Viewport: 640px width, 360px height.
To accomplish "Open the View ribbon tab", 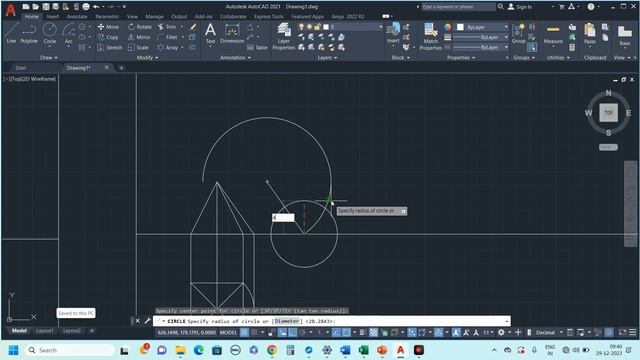I will pyautogui.click(x=132, y=17).
